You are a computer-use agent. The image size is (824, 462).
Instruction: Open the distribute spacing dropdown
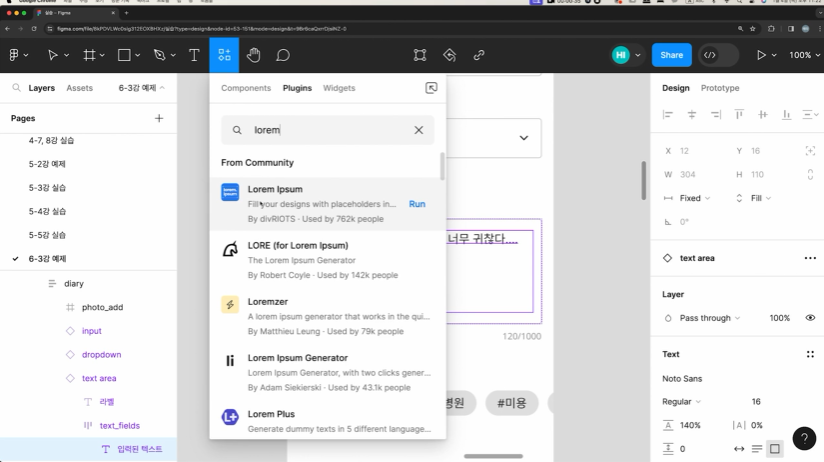(x=810, y=115)
